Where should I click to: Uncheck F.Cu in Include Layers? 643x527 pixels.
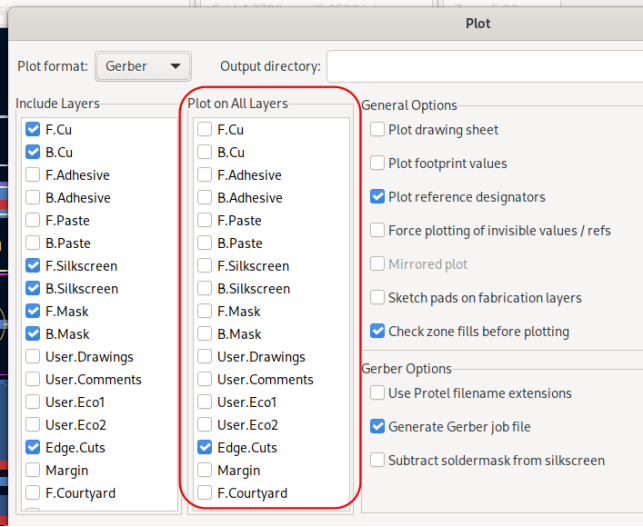(33, 129)
